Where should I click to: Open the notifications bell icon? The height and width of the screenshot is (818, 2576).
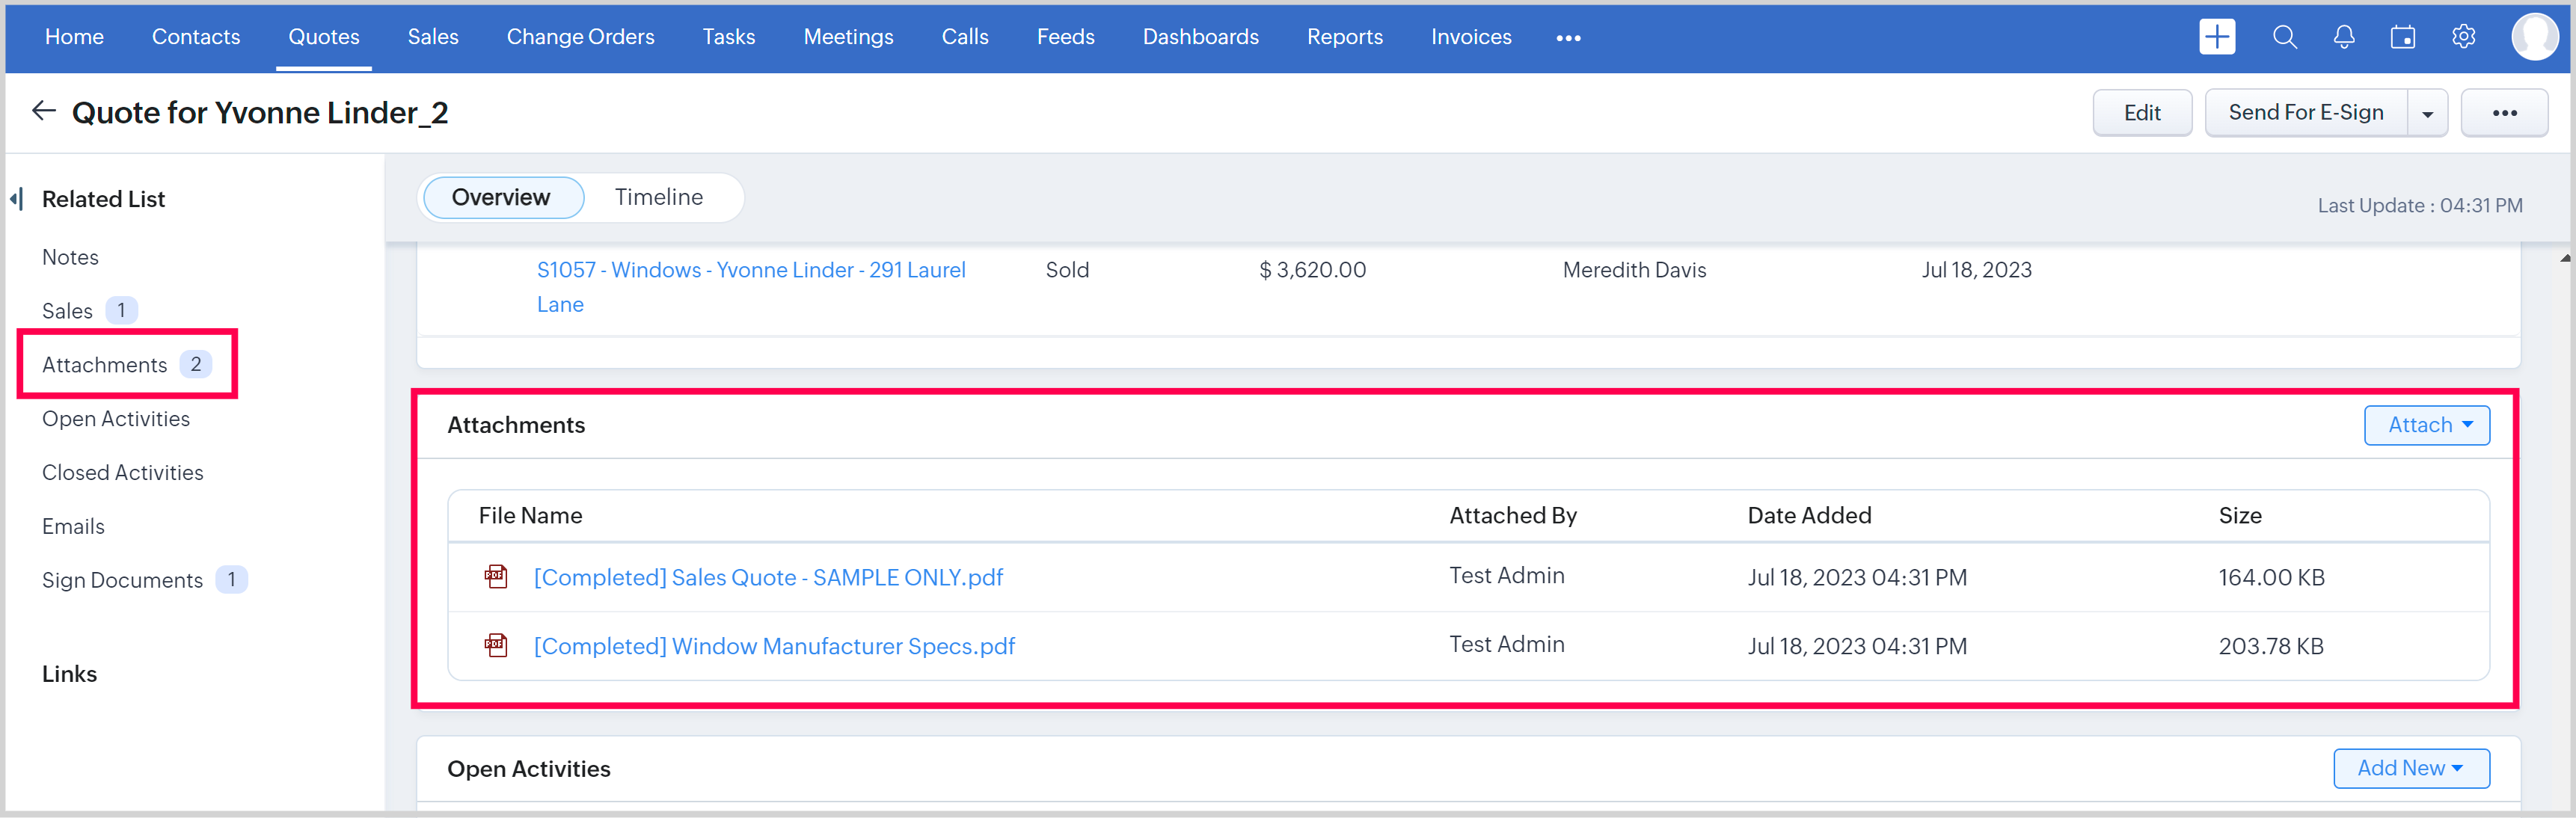coord(2343,37)
